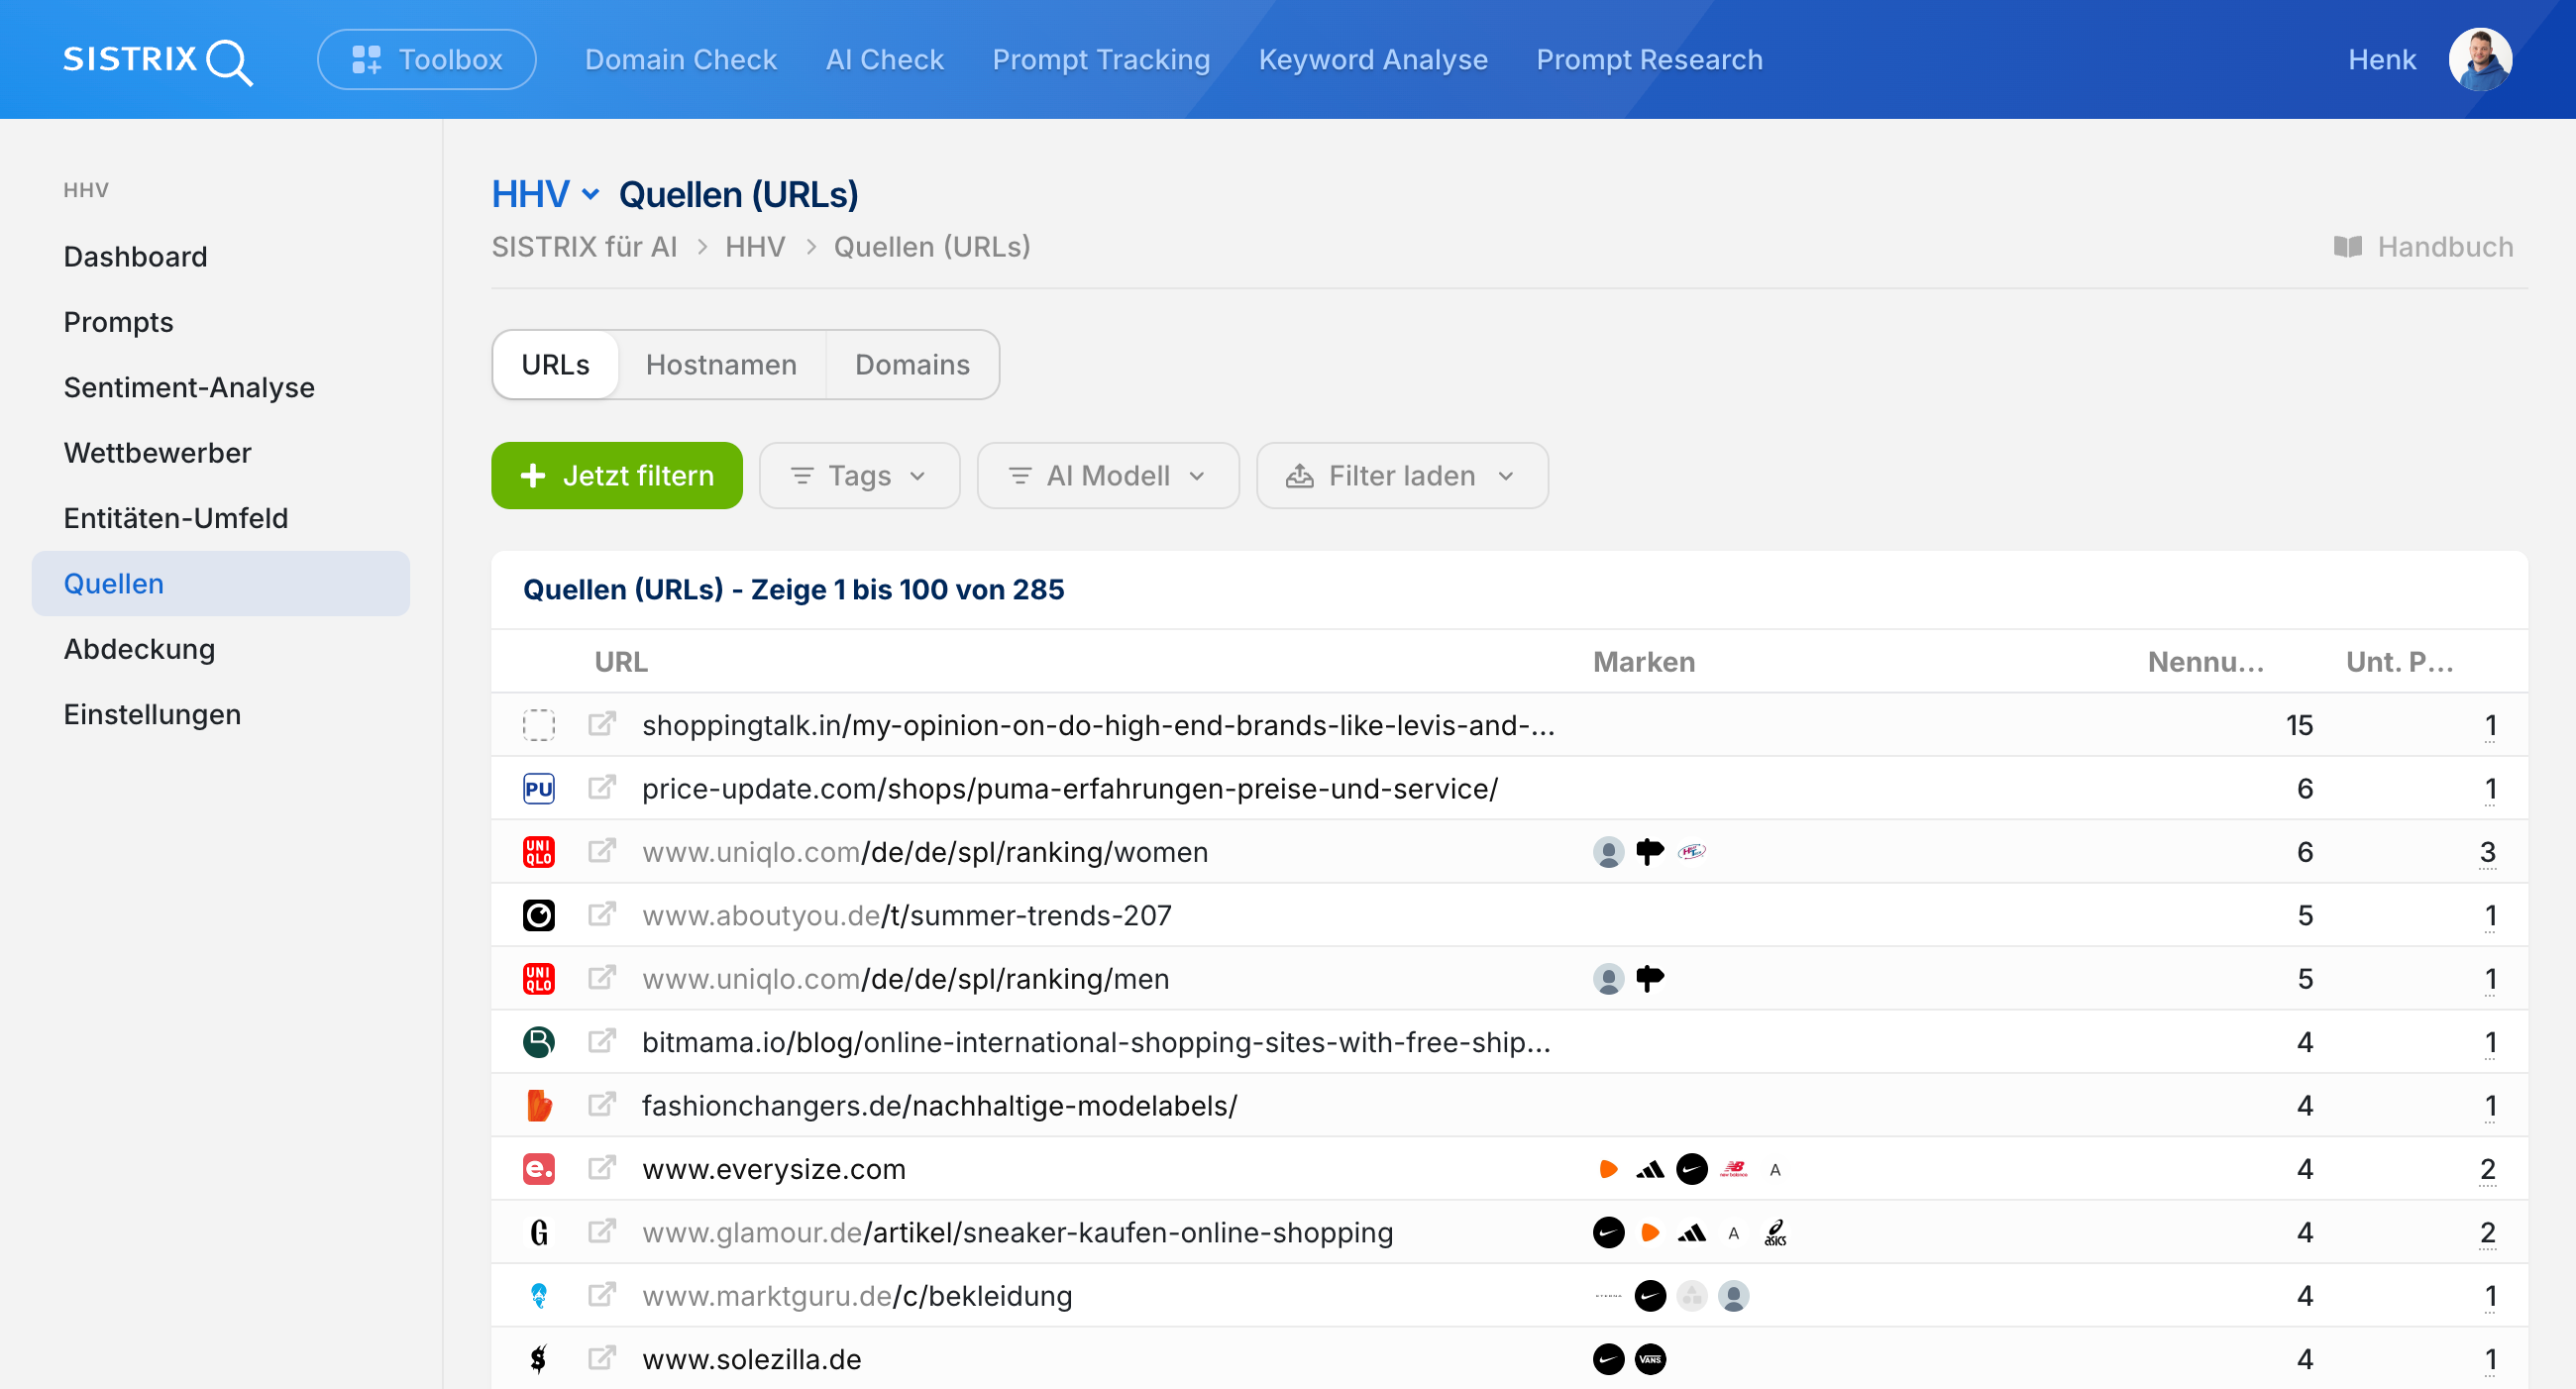The width and height of the screenshot is (2576, 1389).
Task: Click the glamour.de G favicon
Action: pos(539,1233)
